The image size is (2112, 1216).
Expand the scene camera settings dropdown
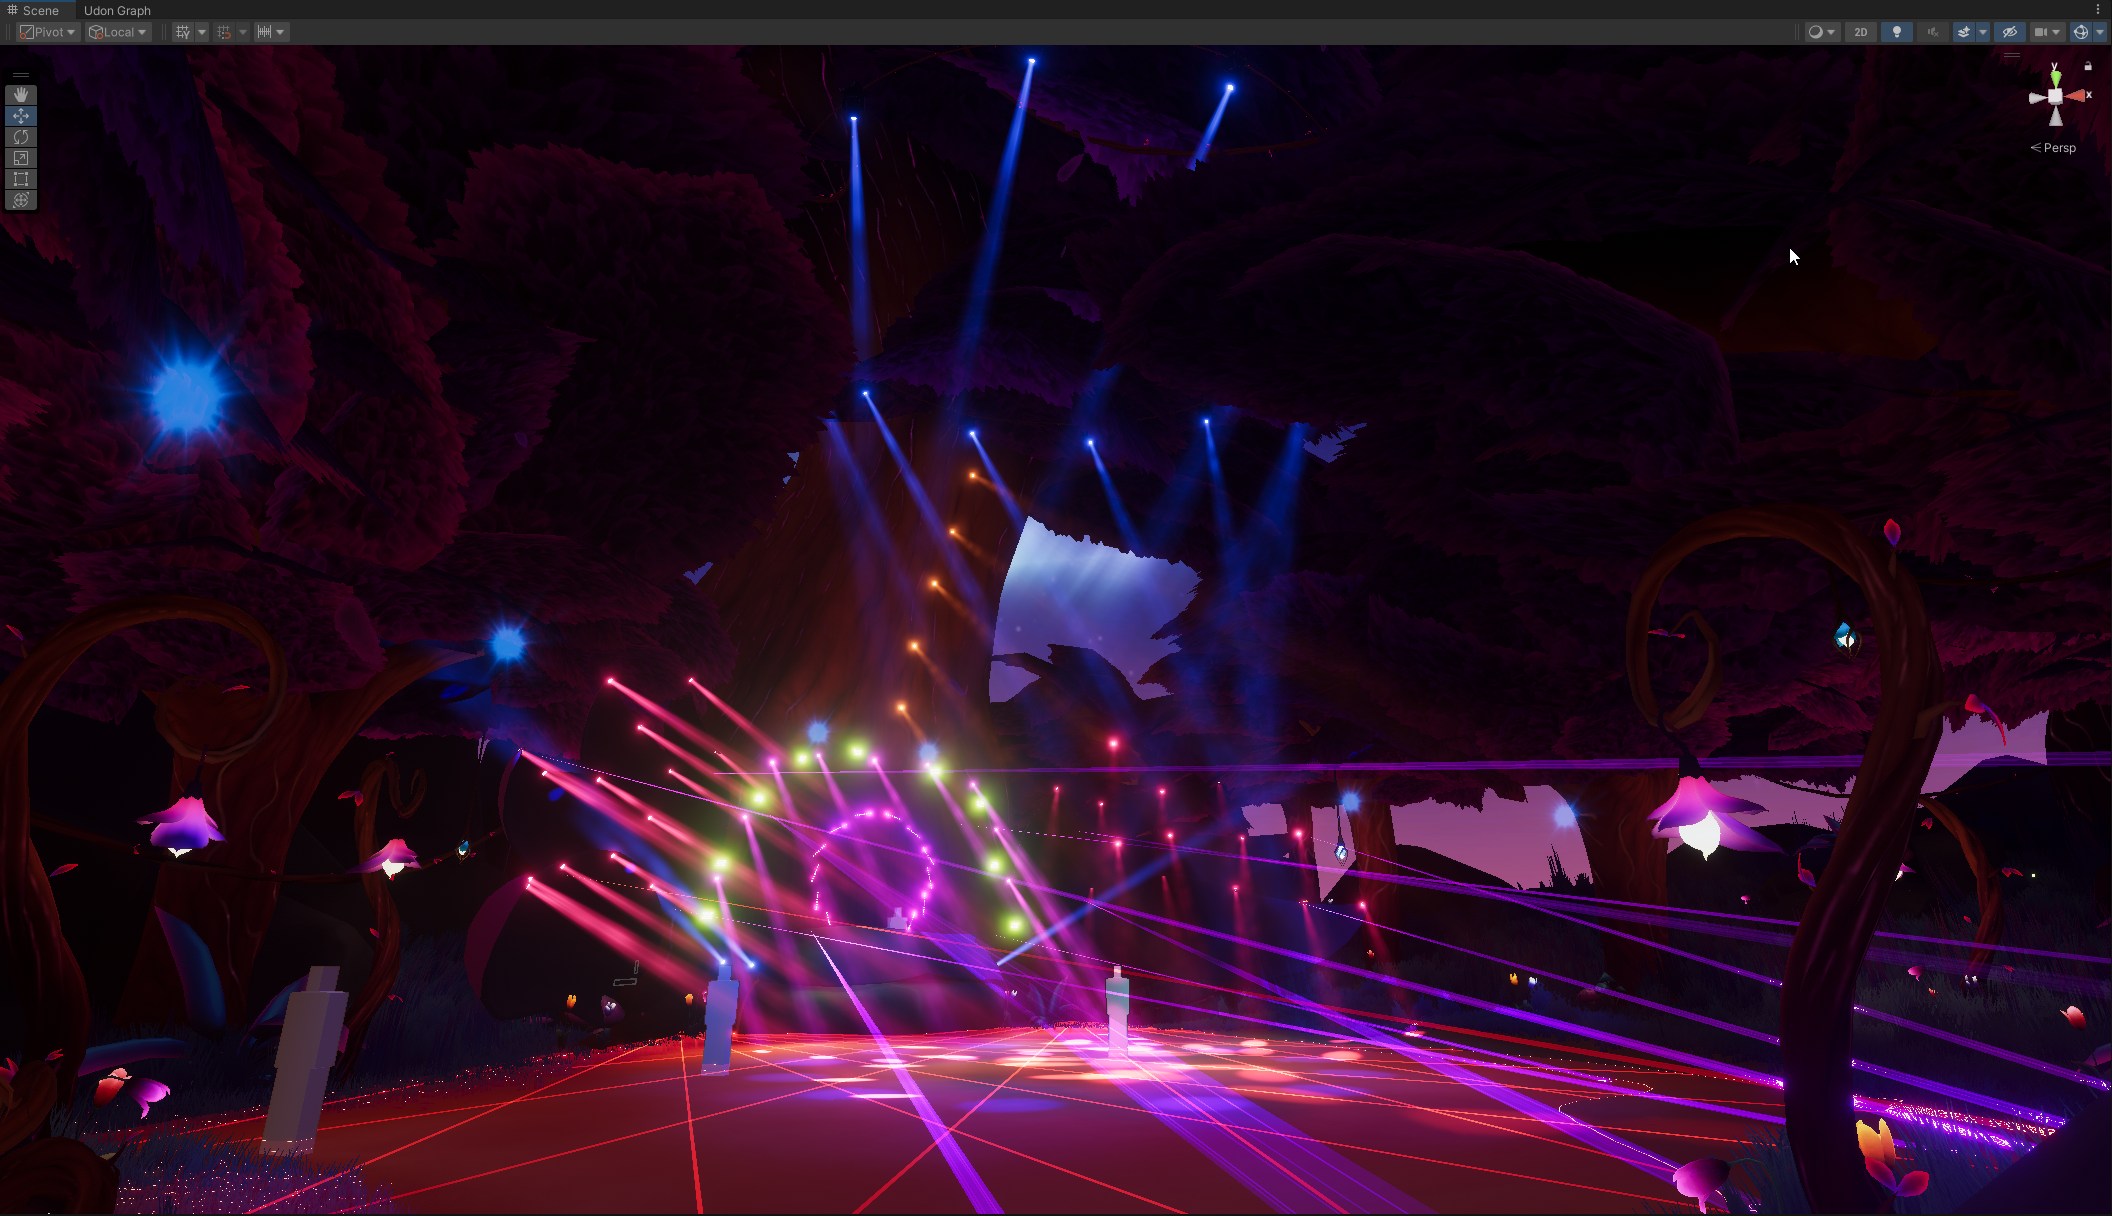(x=2046, y=32)
